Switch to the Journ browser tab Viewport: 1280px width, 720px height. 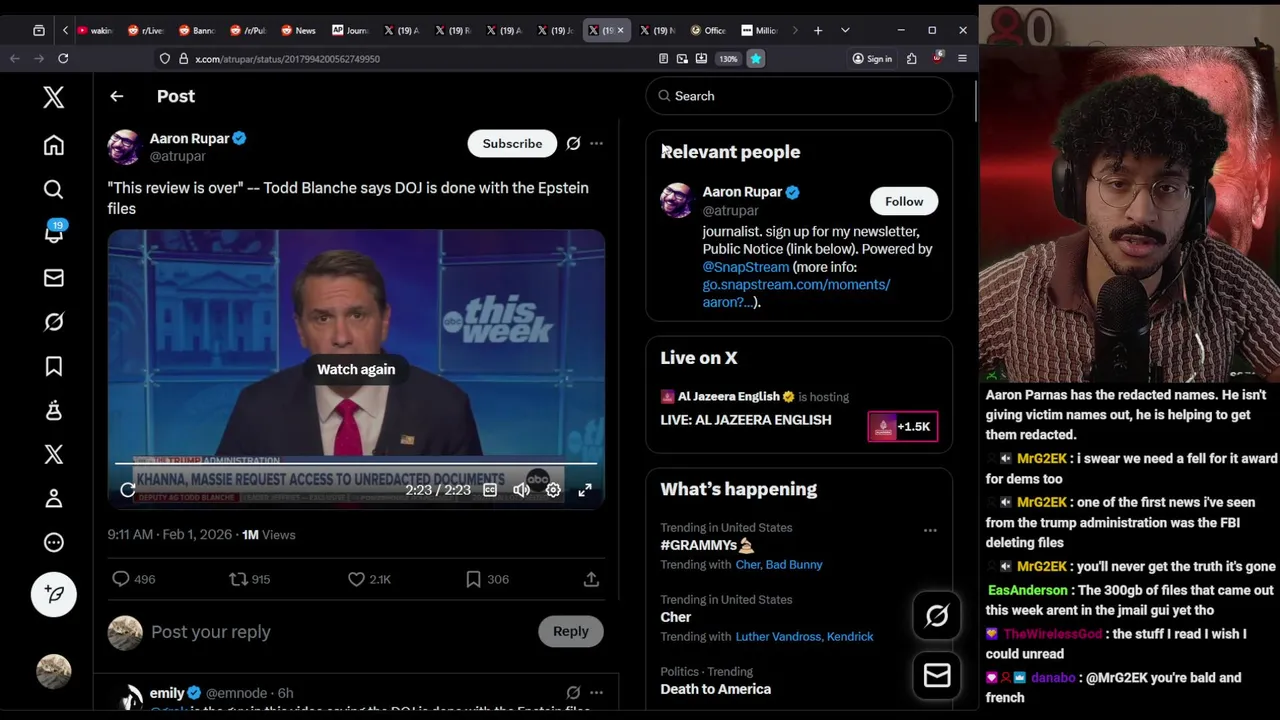pos(350,31)
